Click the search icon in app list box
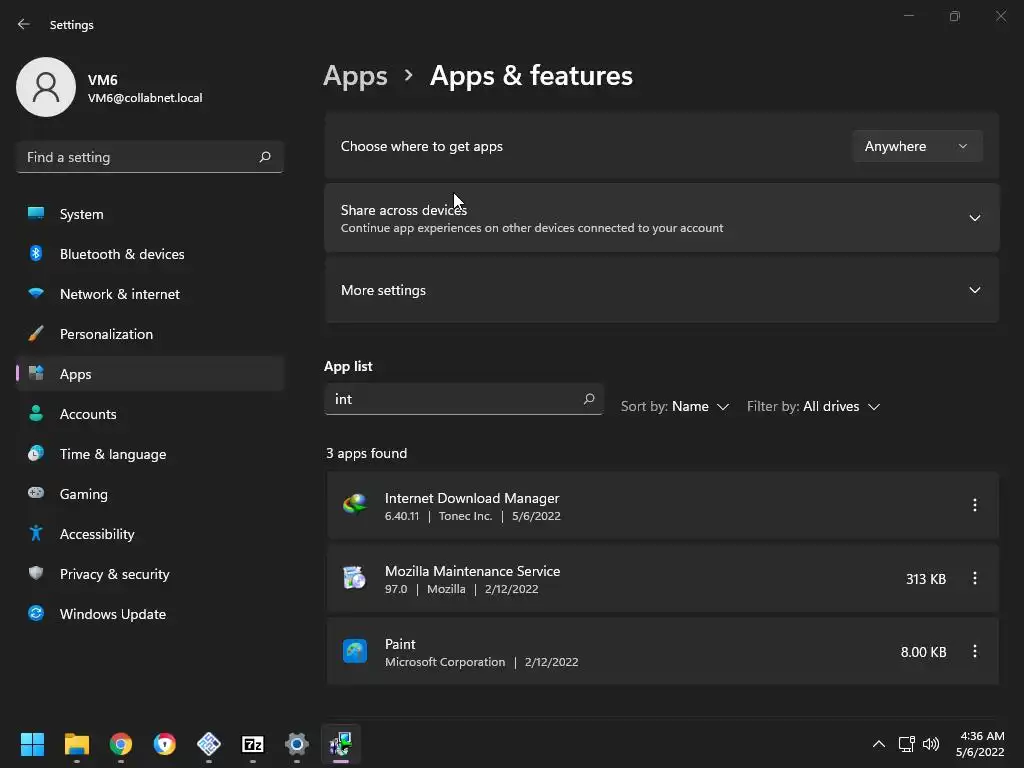This screenshot has width=1024, height=768. point(589,399)
